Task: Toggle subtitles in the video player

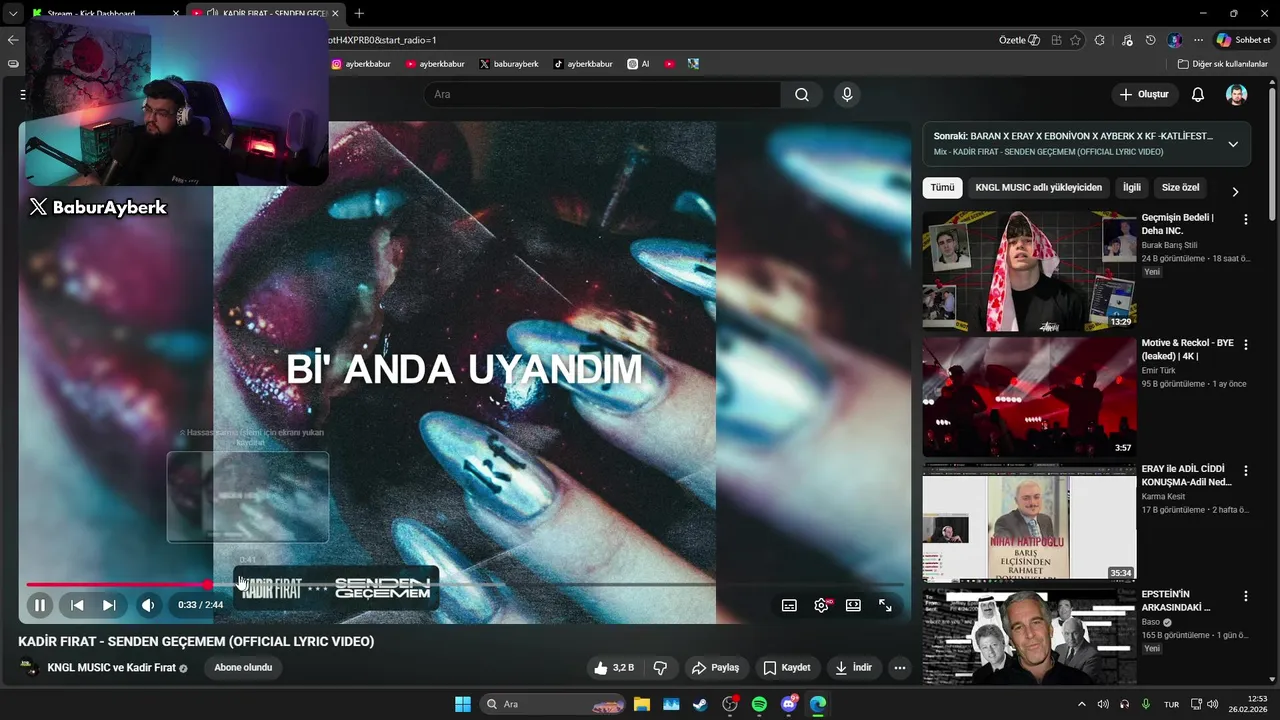Action: pos(789,605)
